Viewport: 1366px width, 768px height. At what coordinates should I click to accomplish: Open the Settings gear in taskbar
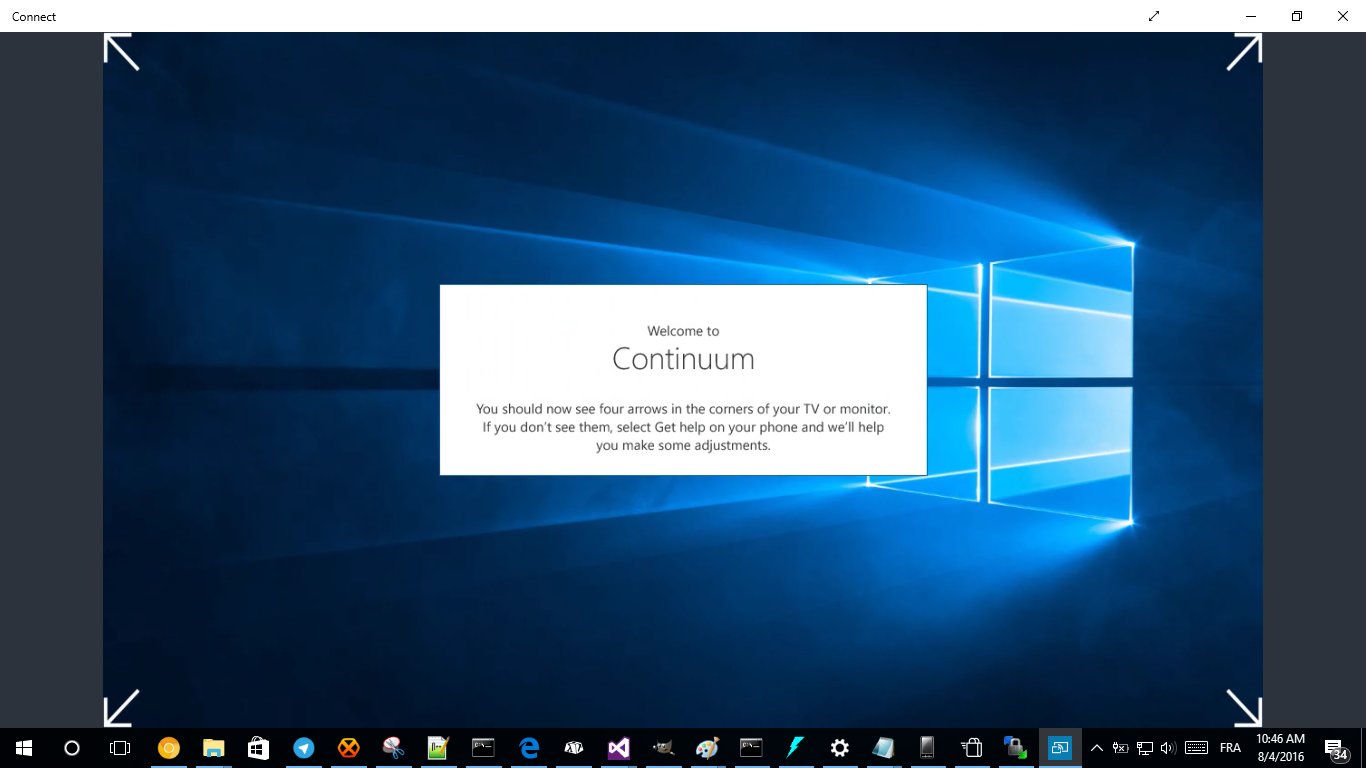[x=840, y=748]
